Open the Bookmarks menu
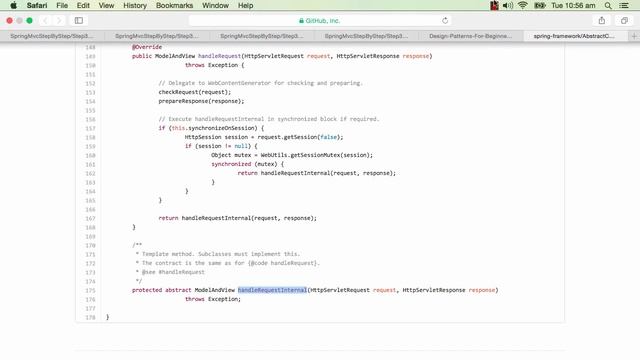The image size is (640, 360). pos(174,6)
